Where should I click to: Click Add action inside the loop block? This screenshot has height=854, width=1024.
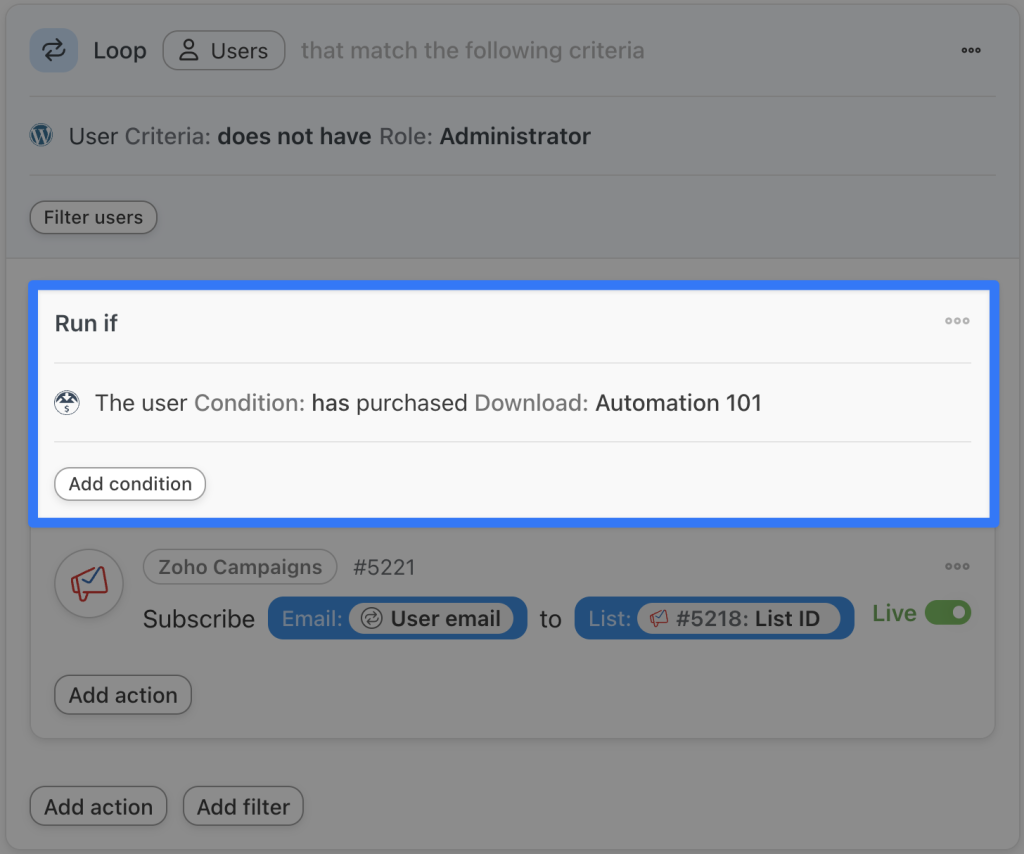122,694
